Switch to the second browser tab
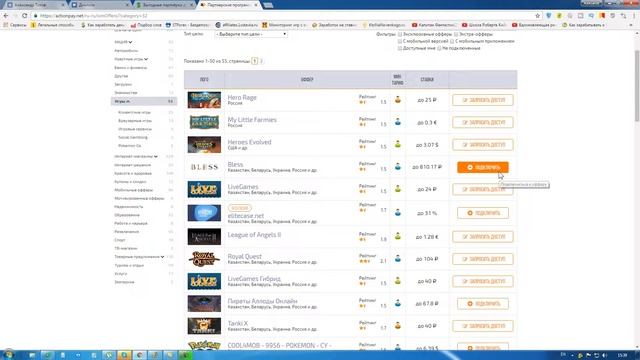640x360 pixels. 99,5
